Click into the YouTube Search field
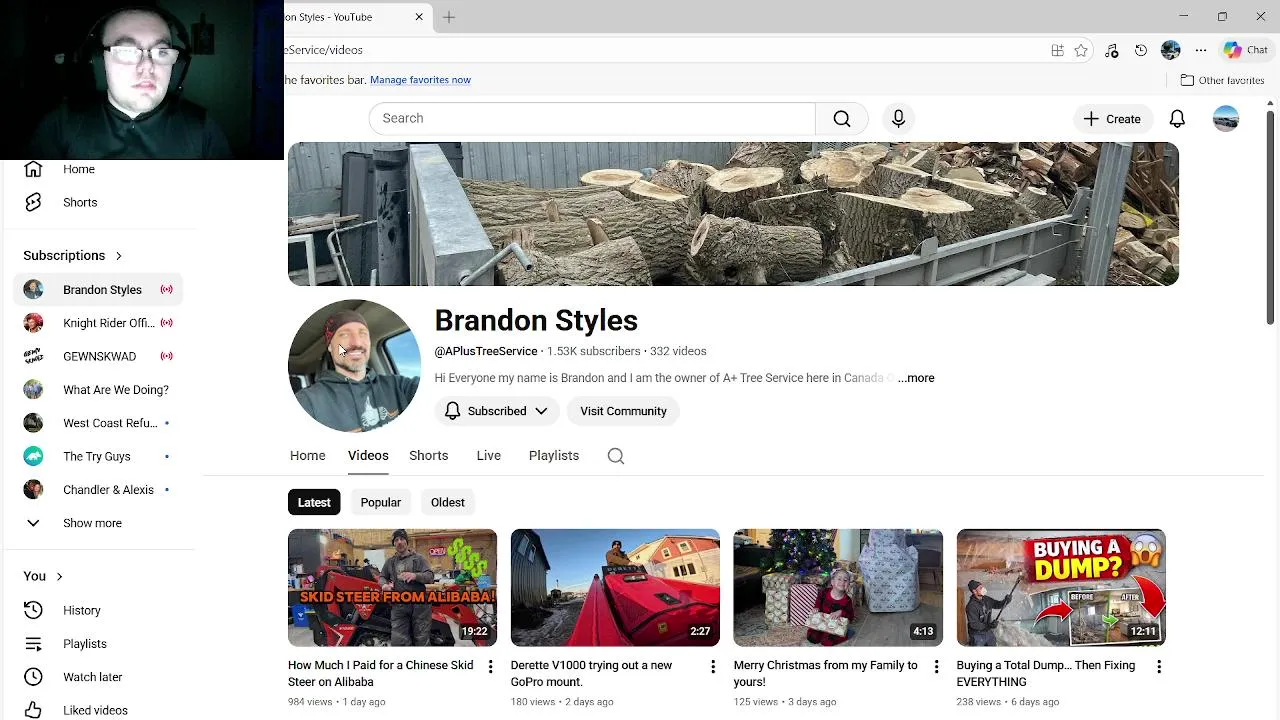1280x720 pixels. 592,118
